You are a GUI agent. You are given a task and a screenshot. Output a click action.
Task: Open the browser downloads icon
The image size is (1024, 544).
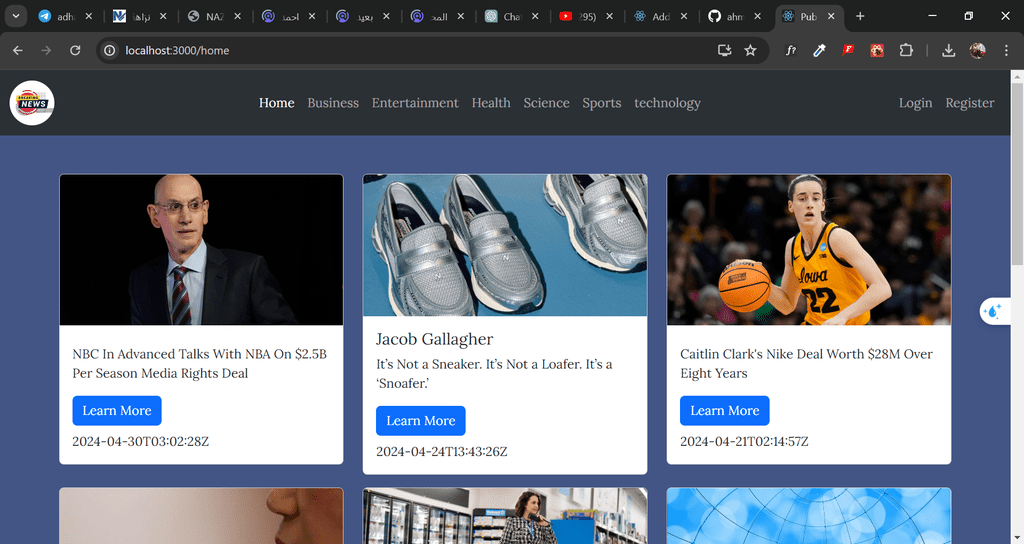click(949, 50)
